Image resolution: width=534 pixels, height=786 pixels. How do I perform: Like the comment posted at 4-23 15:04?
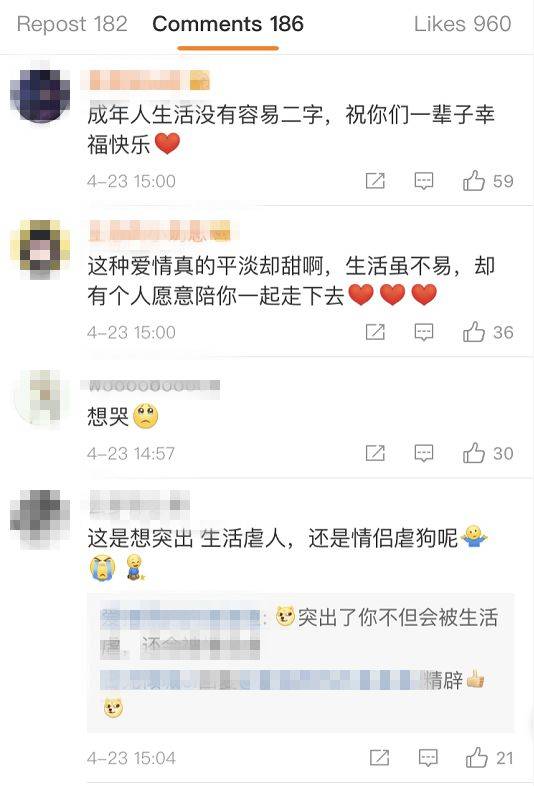point(477,757)
